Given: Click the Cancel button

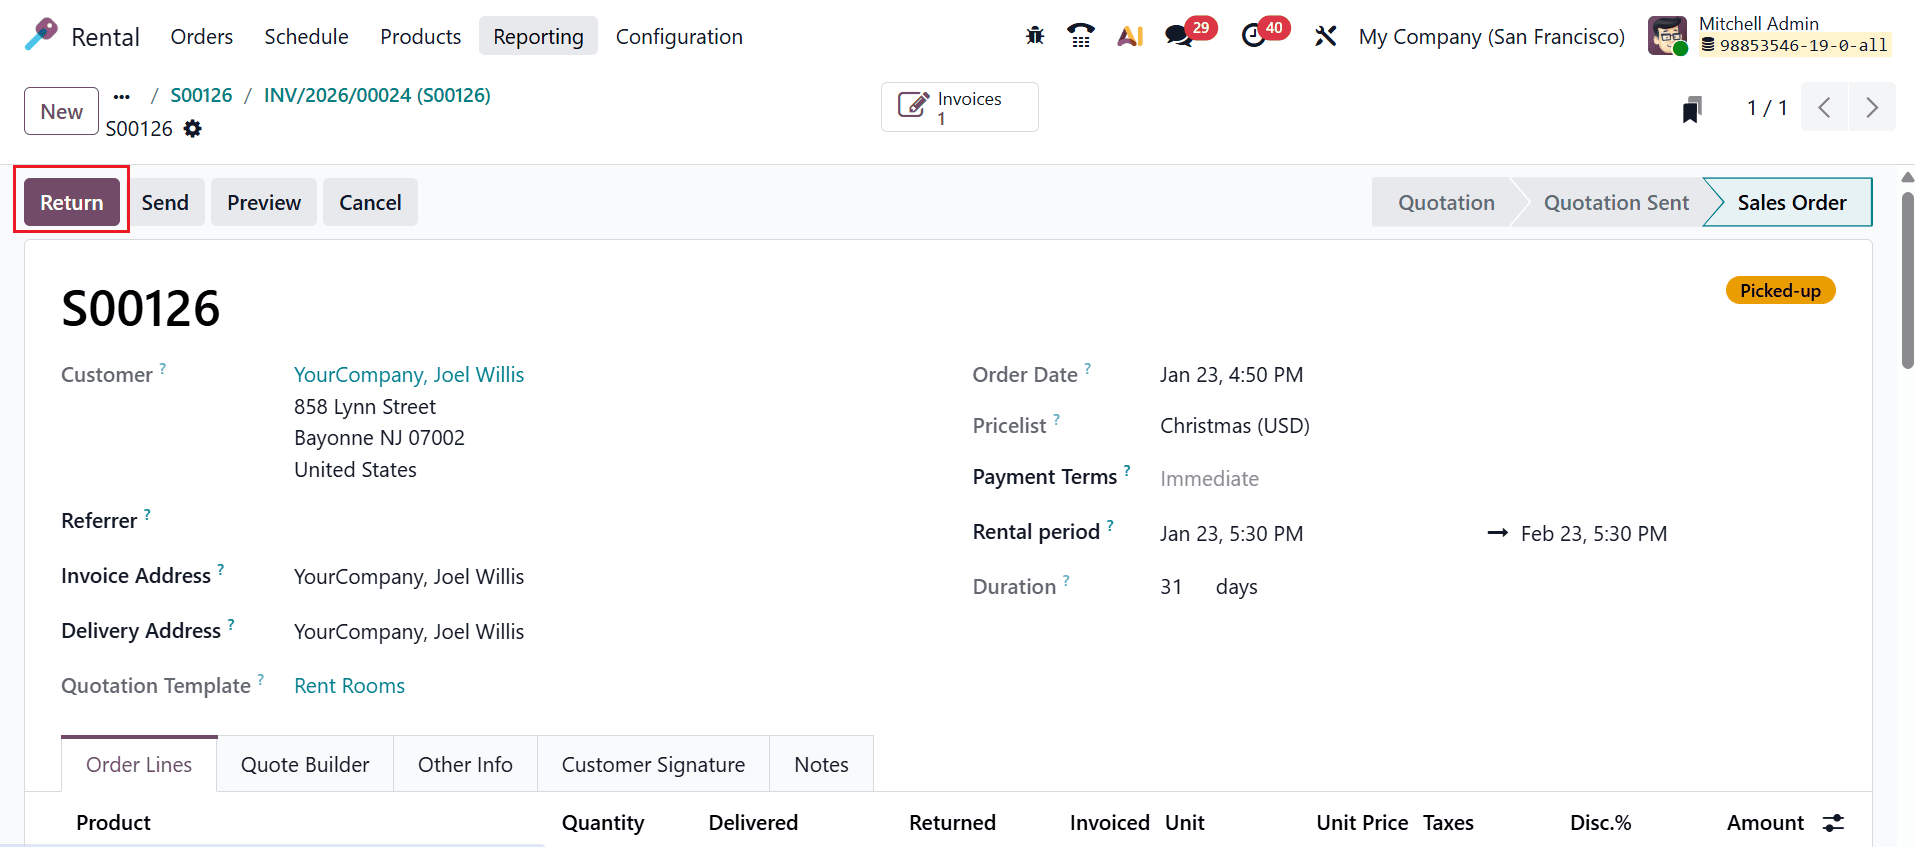Looking at the screenshot, I should 370,202.
